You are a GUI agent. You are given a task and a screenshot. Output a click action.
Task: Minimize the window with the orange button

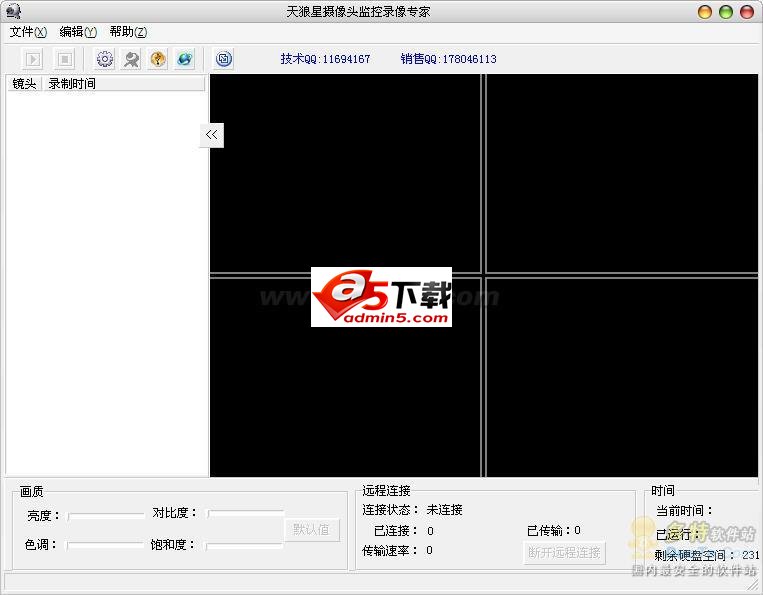(705, 12)
